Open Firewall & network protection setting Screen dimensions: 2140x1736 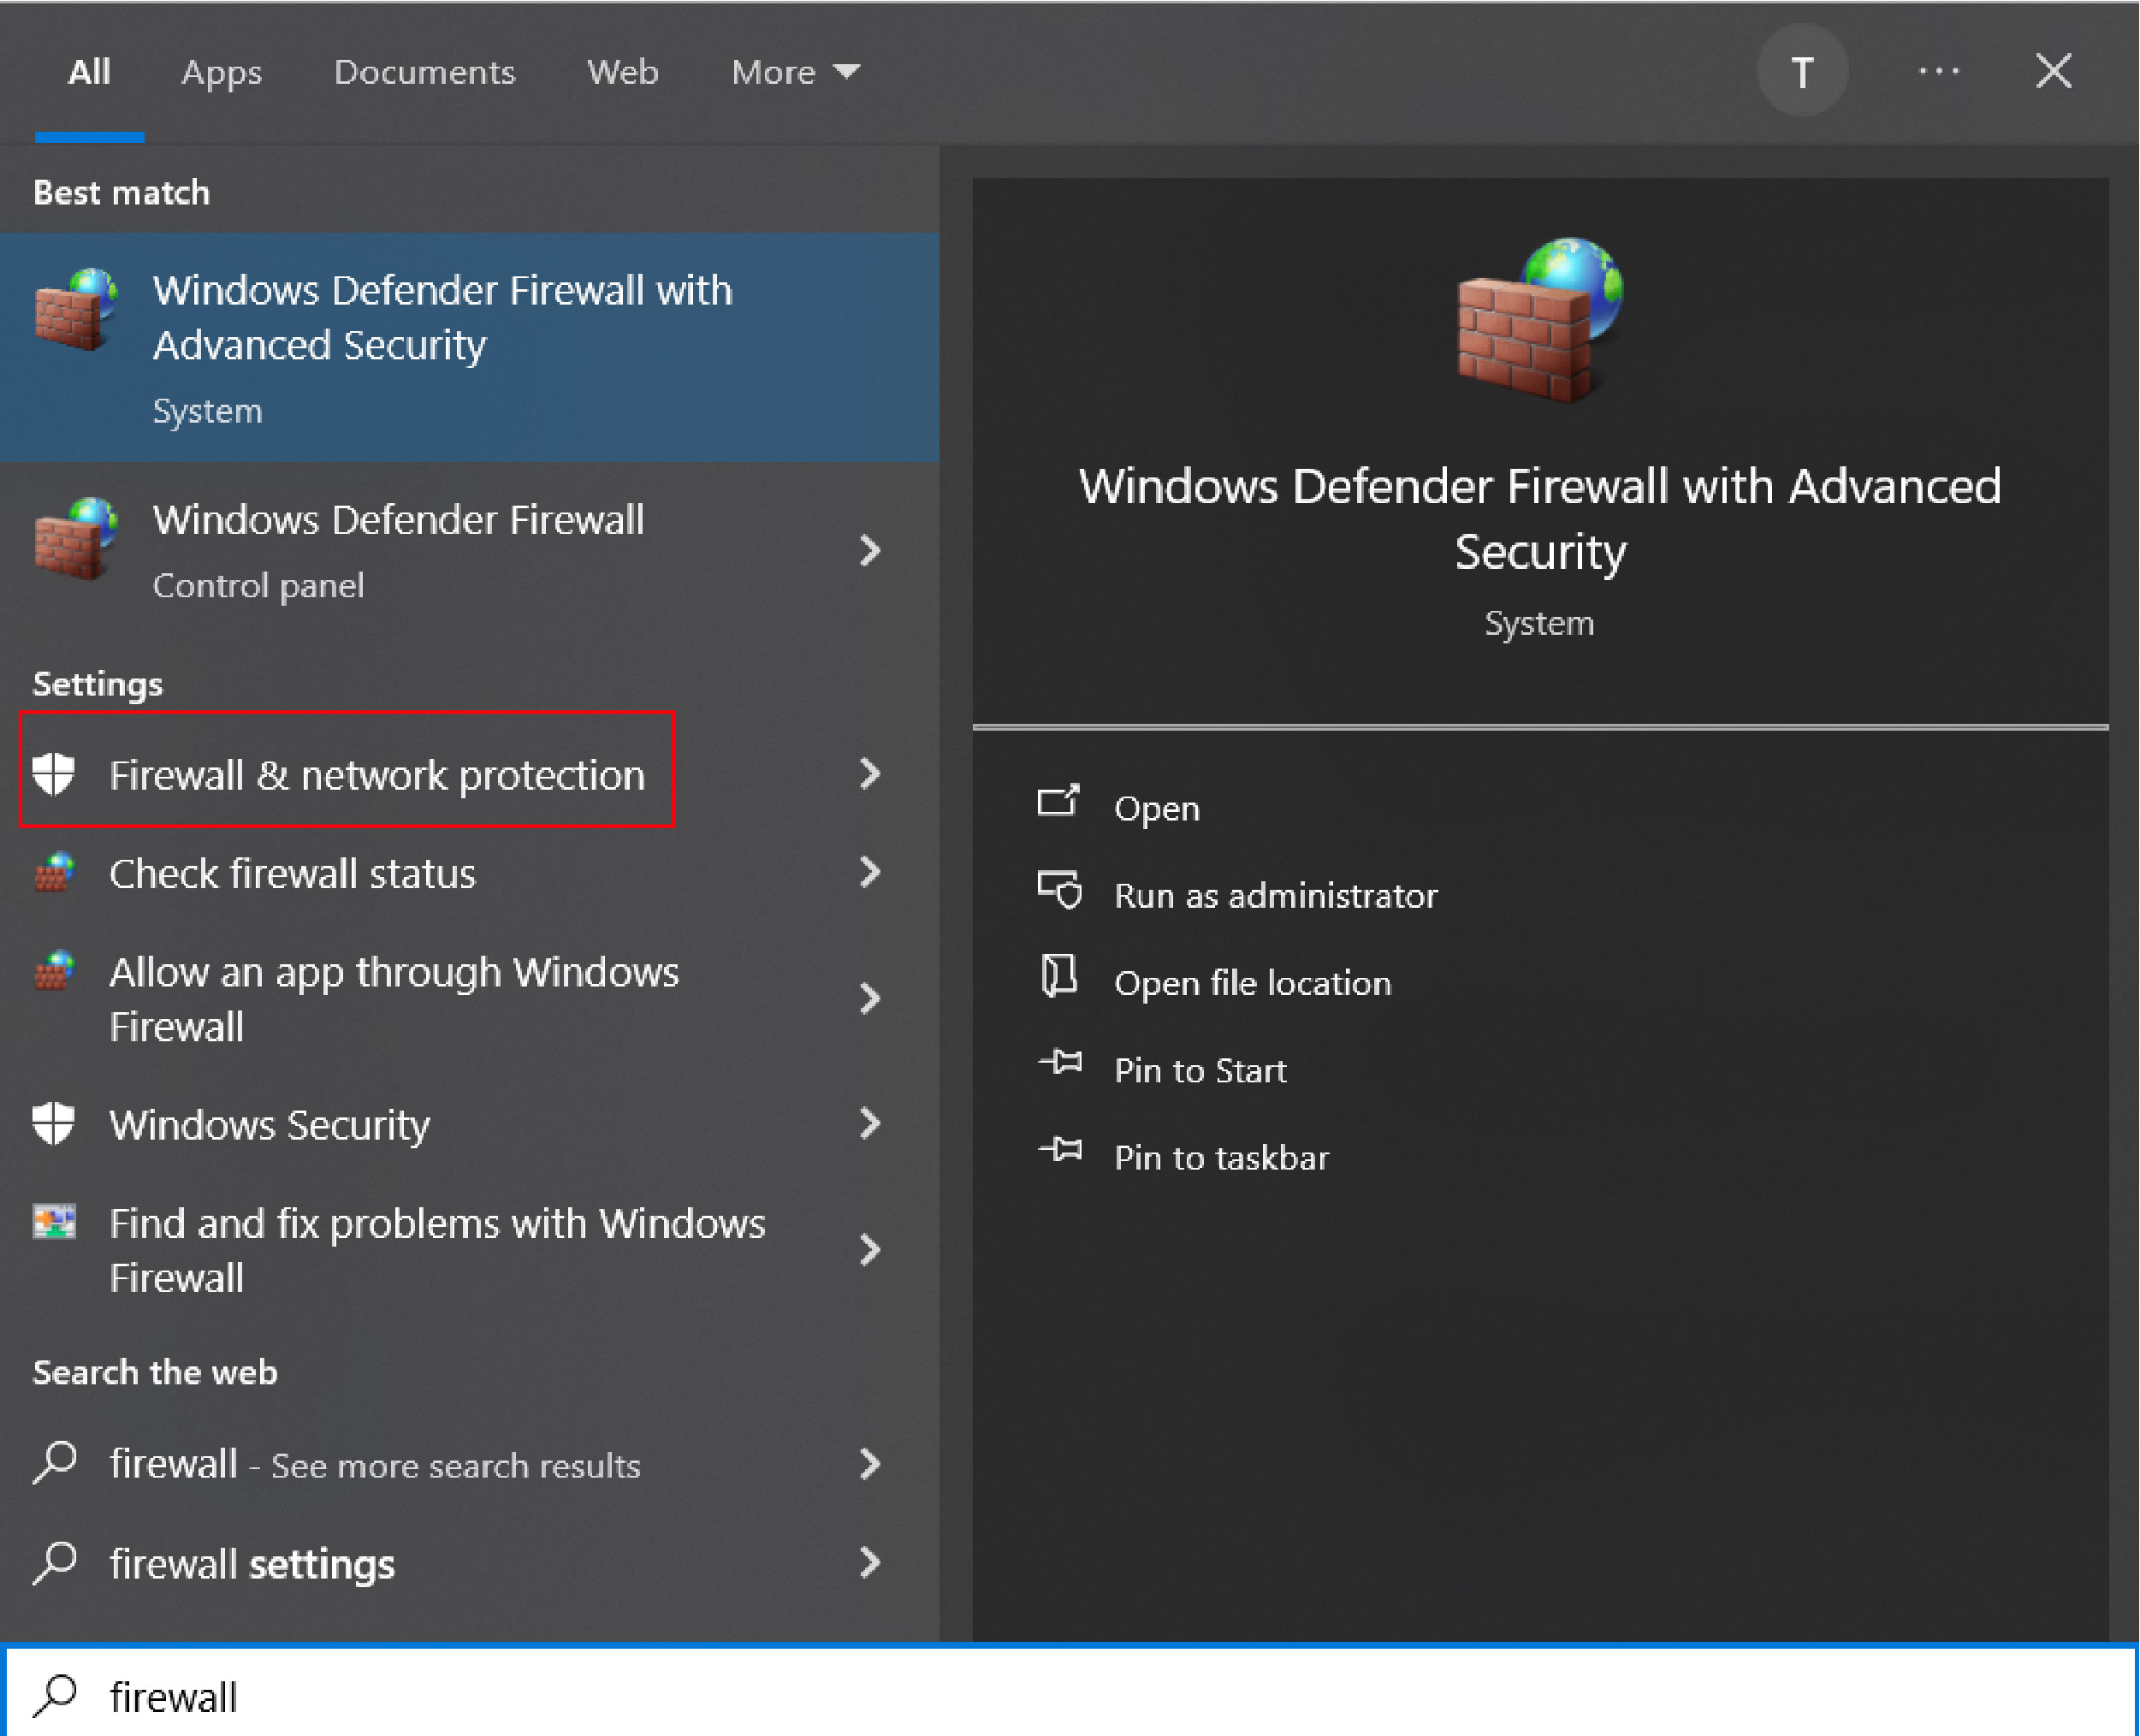[x=376, y=775]
